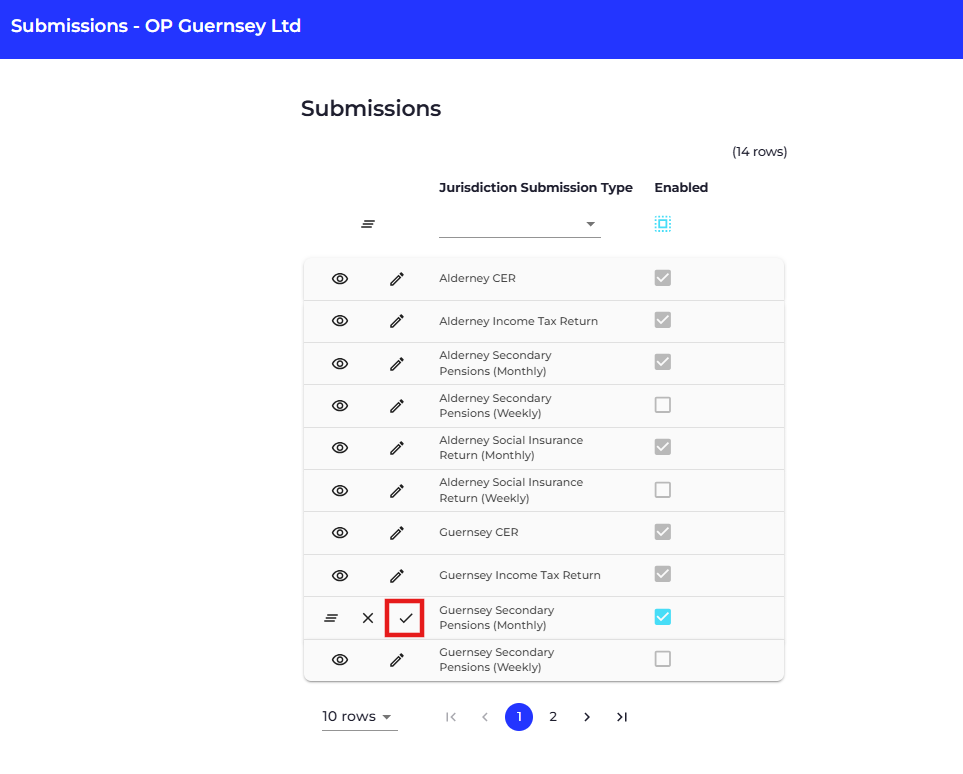Click lines icon in Guernsey Secondary Pensions (Monthly) row
The image size is (963, 774).
pyautogui.click(x=331, y=618)
